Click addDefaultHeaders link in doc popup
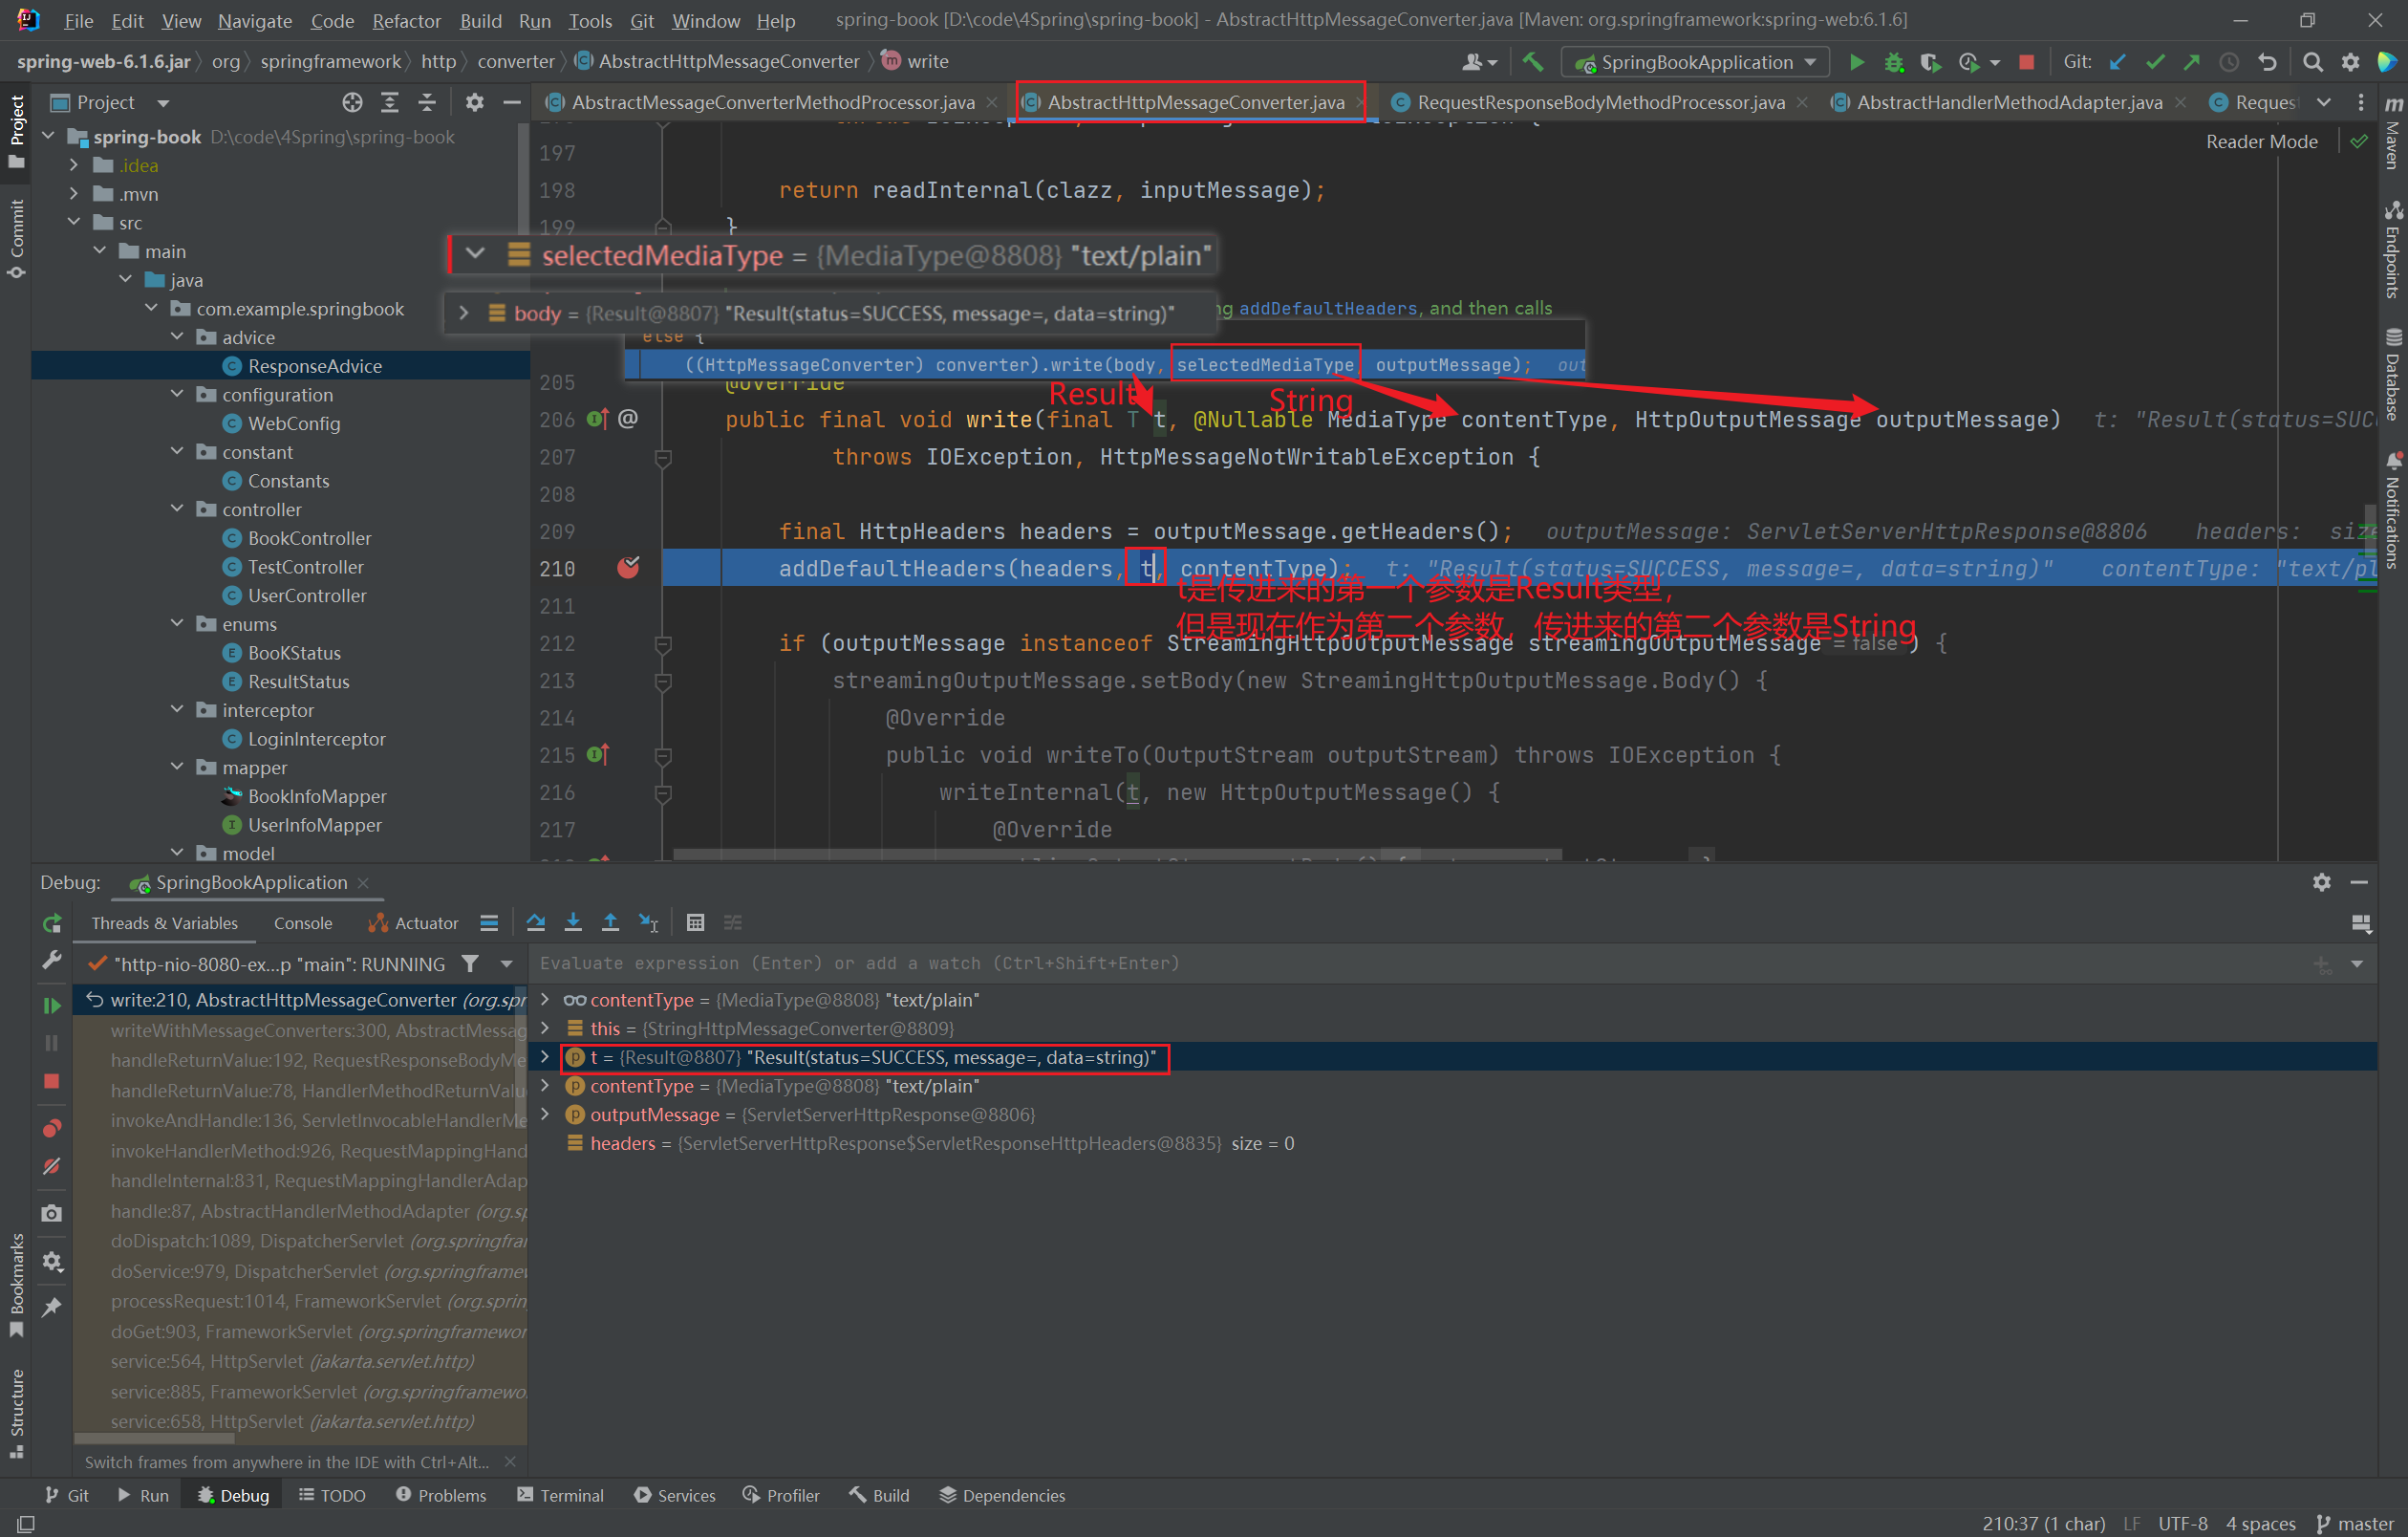2408x1537 pixels. pos(1327,308)
